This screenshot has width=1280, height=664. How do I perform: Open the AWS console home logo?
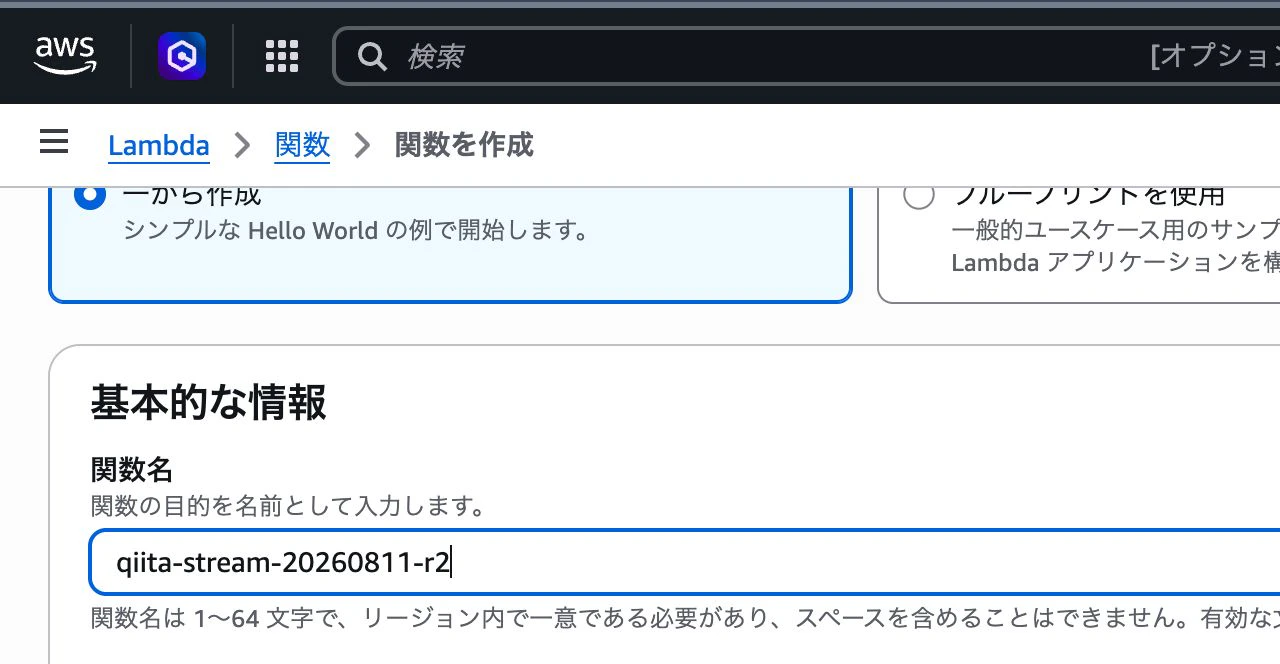[x=65, y=56]
